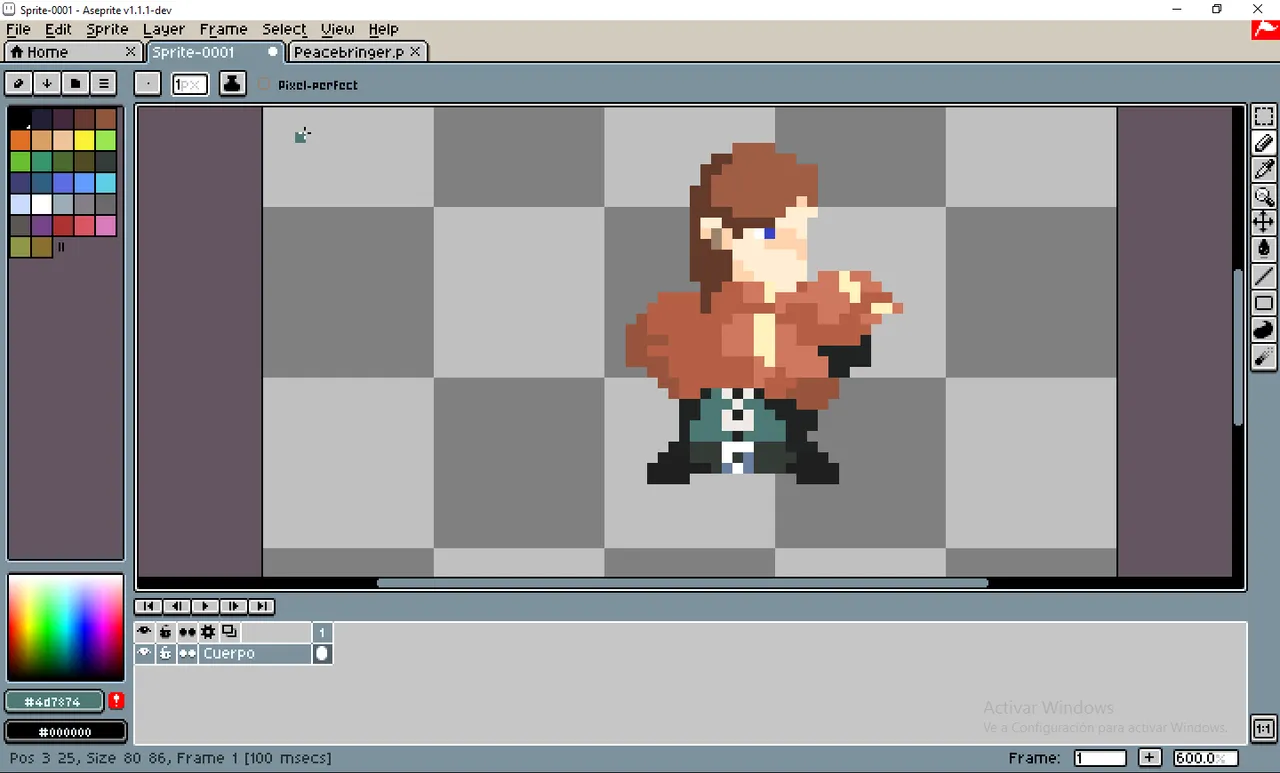This screenshot has width=1280, height=773.
Task: Click the background color #000000 box
Action: 65,732
